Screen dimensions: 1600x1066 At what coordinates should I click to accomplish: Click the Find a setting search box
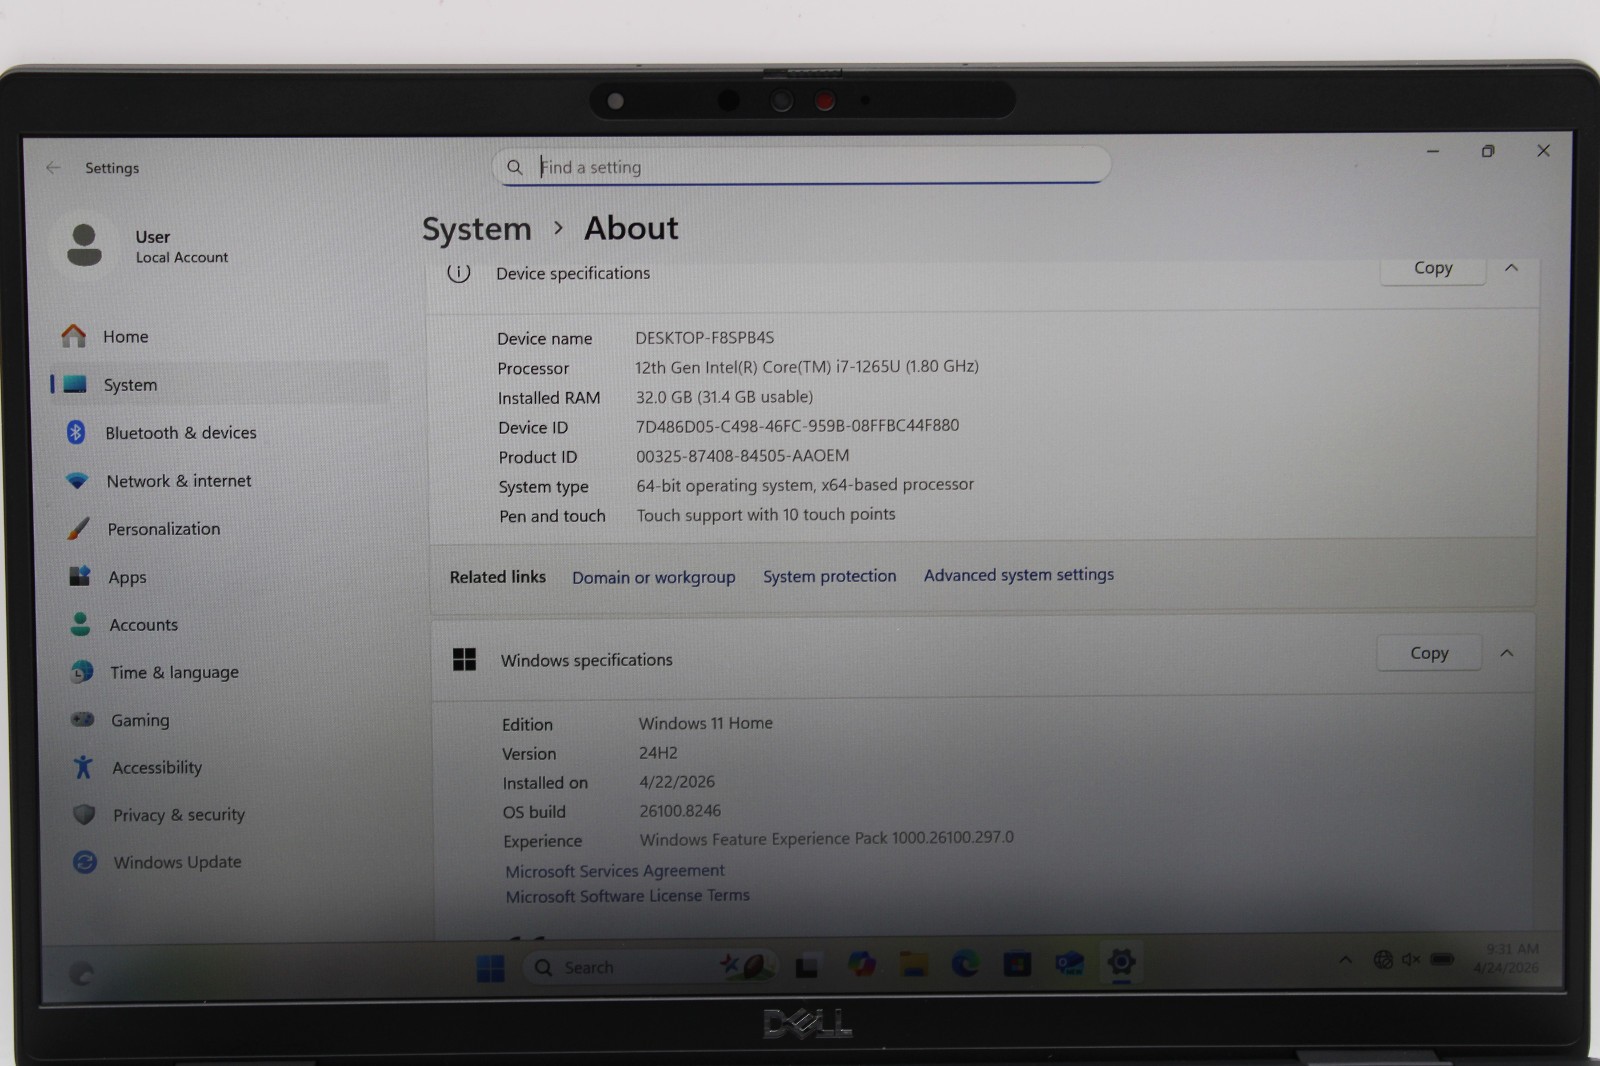click(x=801, y=166)
